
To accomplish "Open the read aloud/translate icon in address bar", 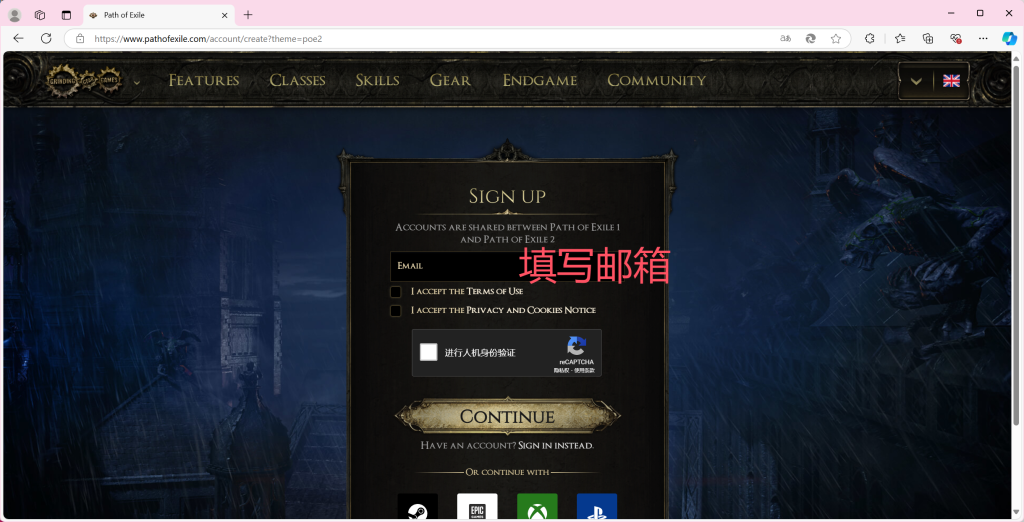I will [786, 39].
